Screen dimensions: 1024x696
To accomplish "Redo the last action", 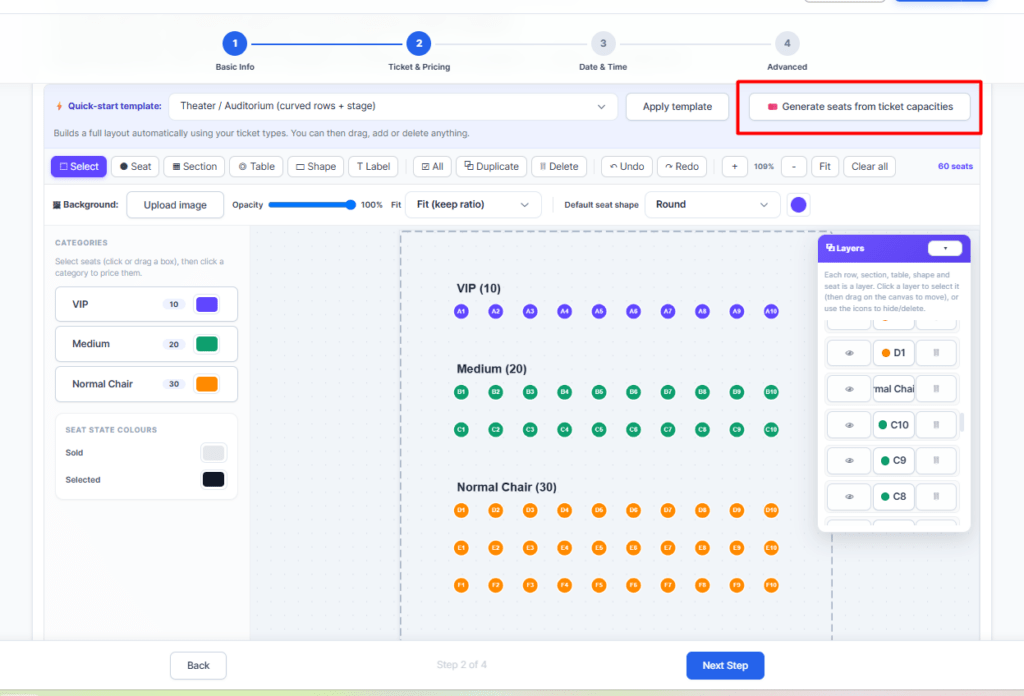I will tap(682, 166).
